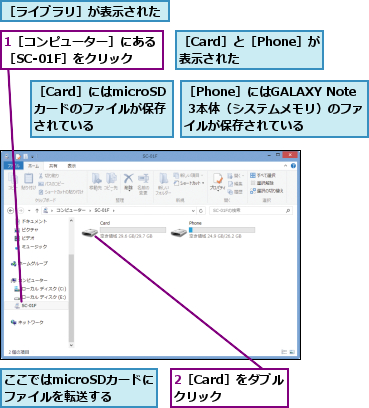Select Music (ミュージック) in navigation pane

[x=31, y=247]
